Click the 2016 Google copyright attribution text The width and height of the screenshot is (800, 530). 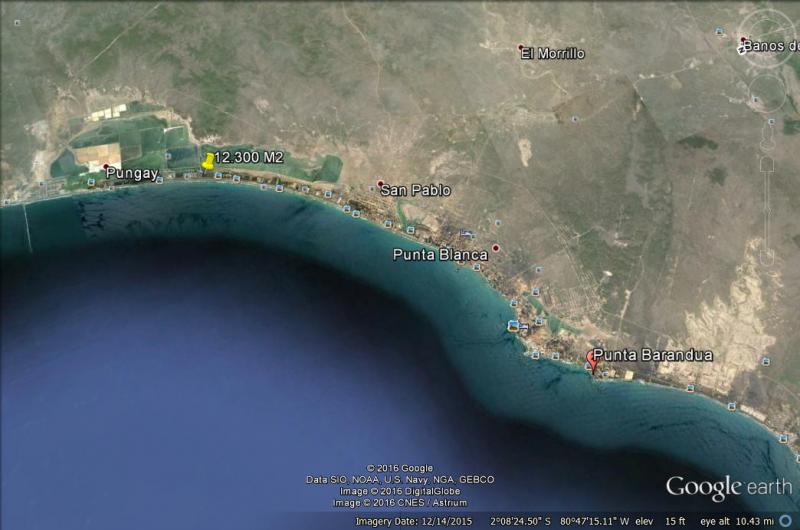[x=400, y=468]
